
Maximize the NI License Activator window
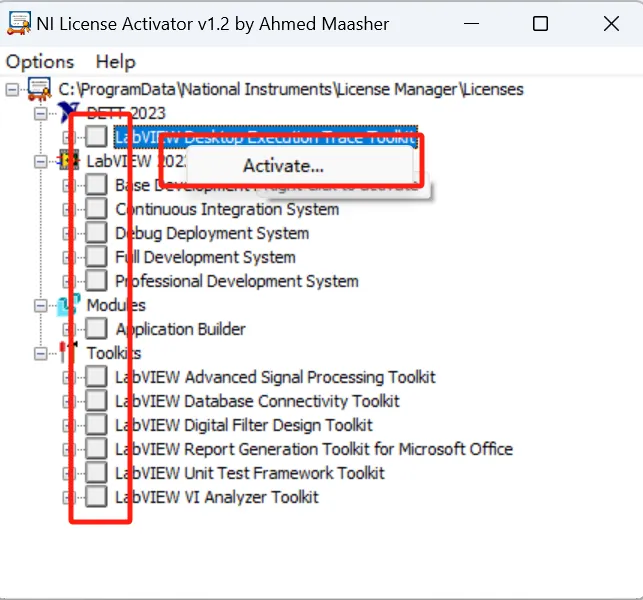(540, 23)
